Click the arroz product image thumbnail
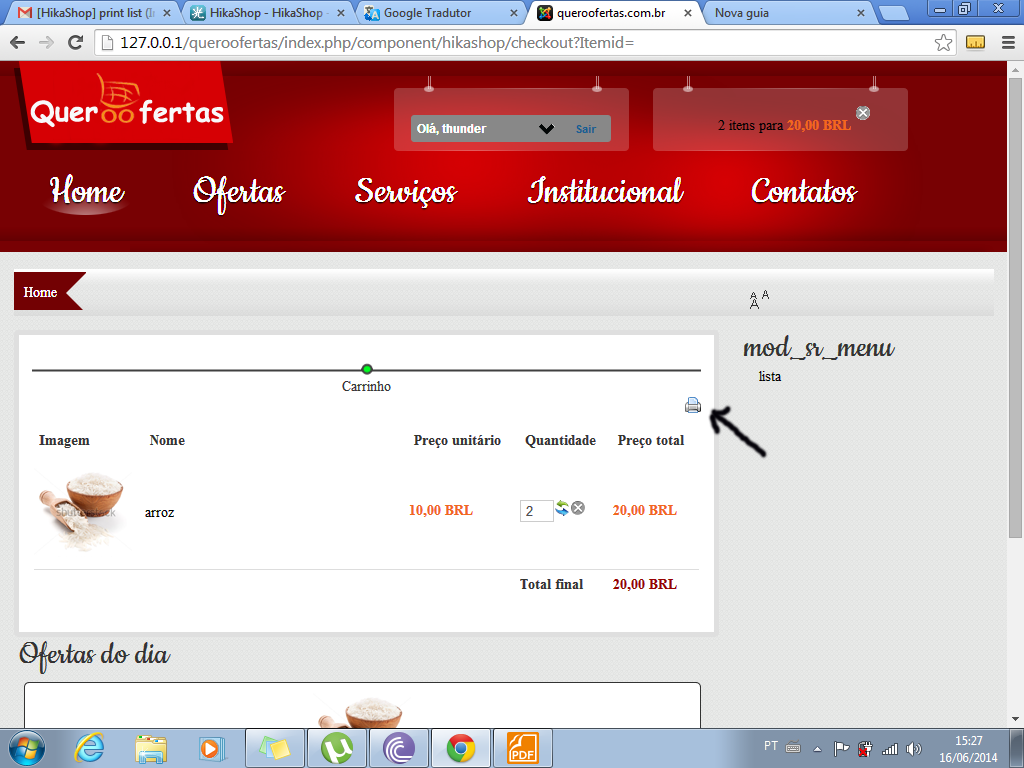The height and width of the screenshot is (768, 1024). pos(82,511)
